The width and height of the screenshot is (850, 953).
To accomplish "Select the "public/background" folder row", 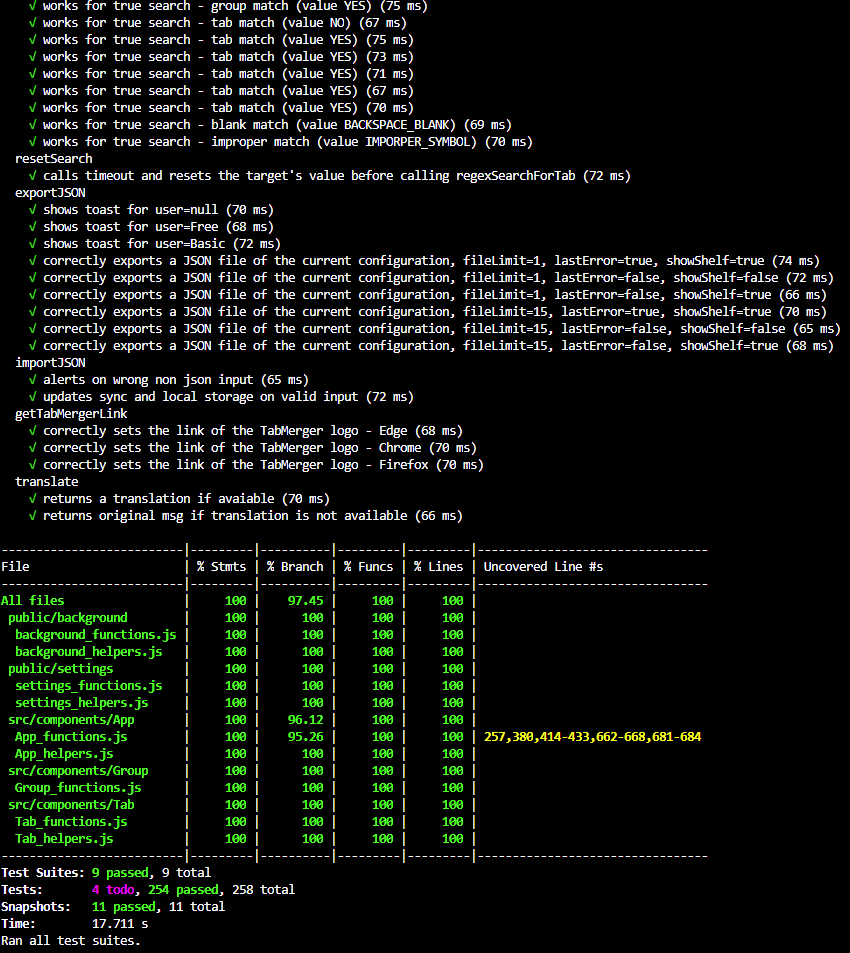I will point(68,618).
